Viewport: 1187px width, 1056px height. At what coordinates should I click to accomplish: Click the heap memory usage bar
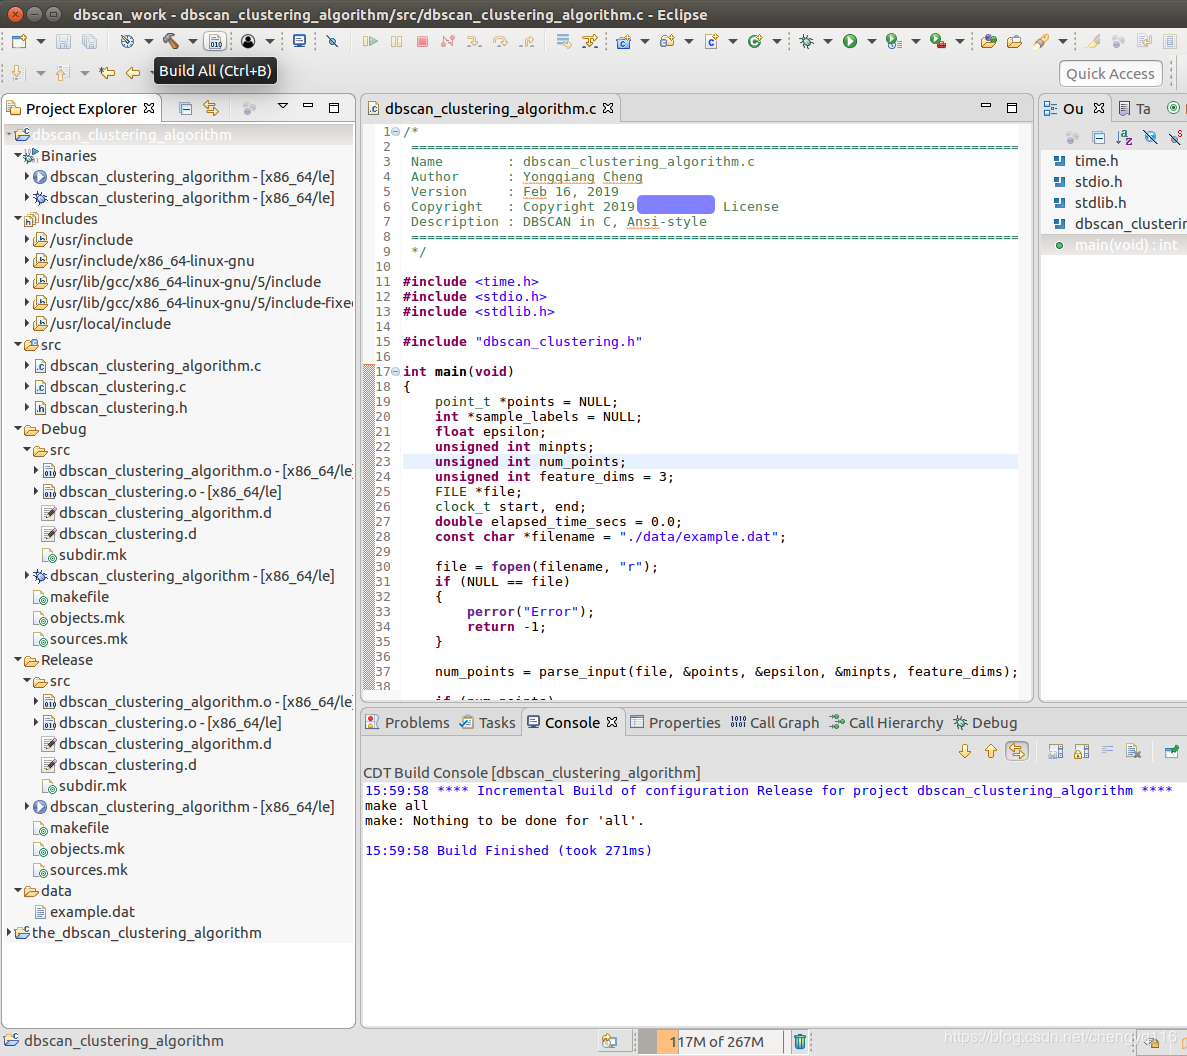[x=716, y=1041]
